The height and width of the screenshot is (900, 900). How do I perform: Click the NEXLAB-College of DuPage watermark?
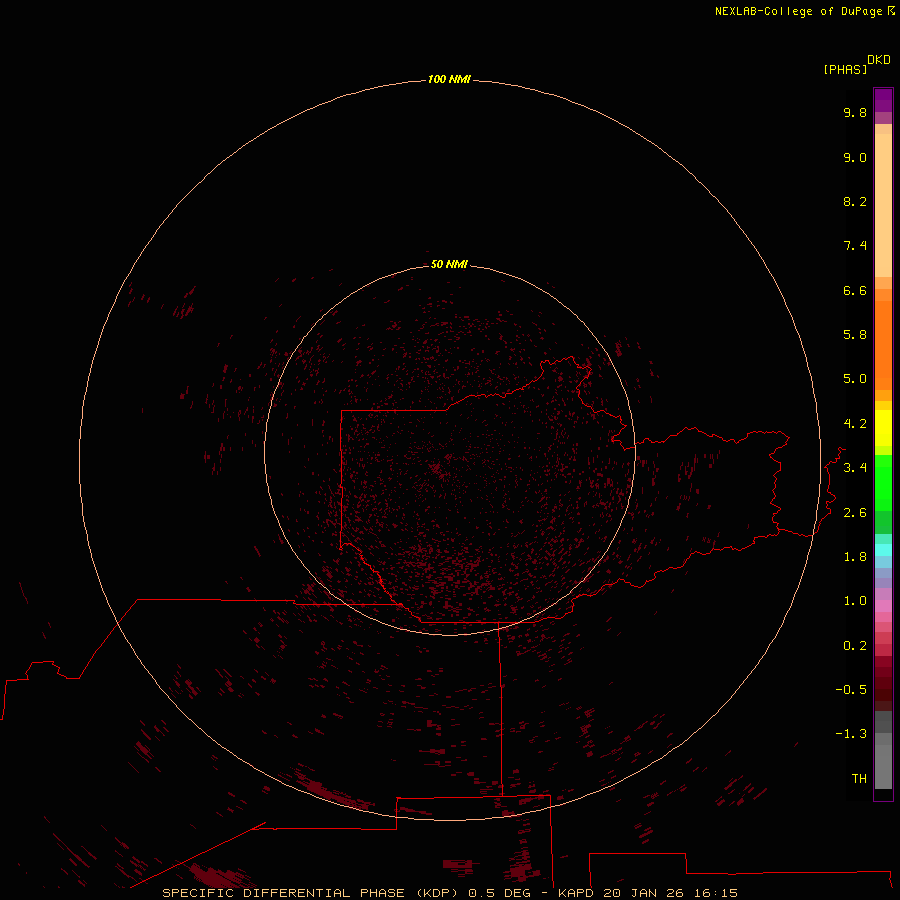point(804,11)
